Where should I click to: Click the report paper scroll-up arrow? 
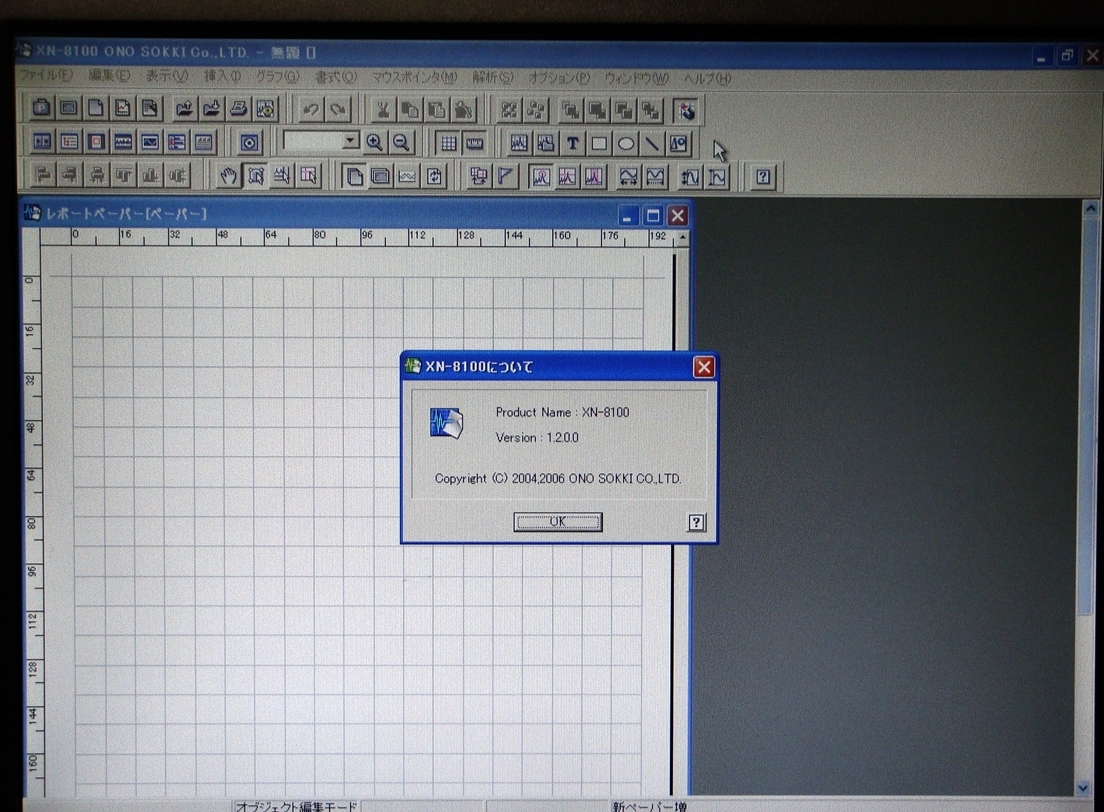(682, 239)
